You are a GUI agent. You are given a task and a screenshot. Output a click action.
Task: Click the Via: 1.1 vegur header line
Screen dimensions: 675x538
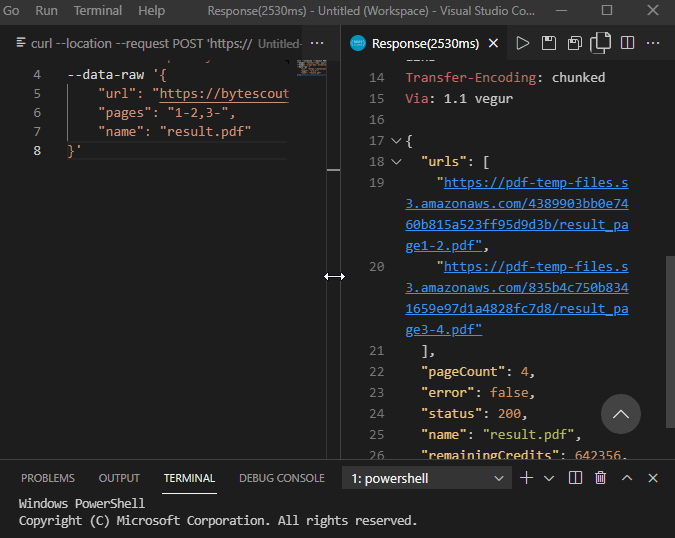[459, 99]
